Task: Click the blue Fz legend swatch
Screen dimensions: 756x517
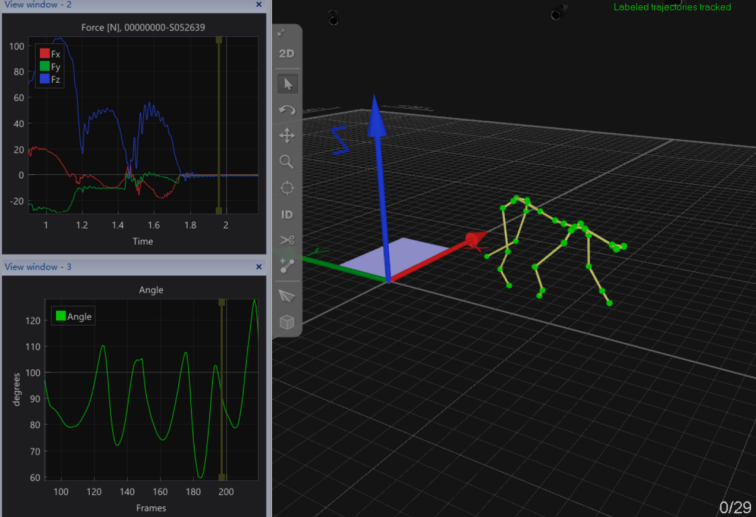Action: point(44,79)
